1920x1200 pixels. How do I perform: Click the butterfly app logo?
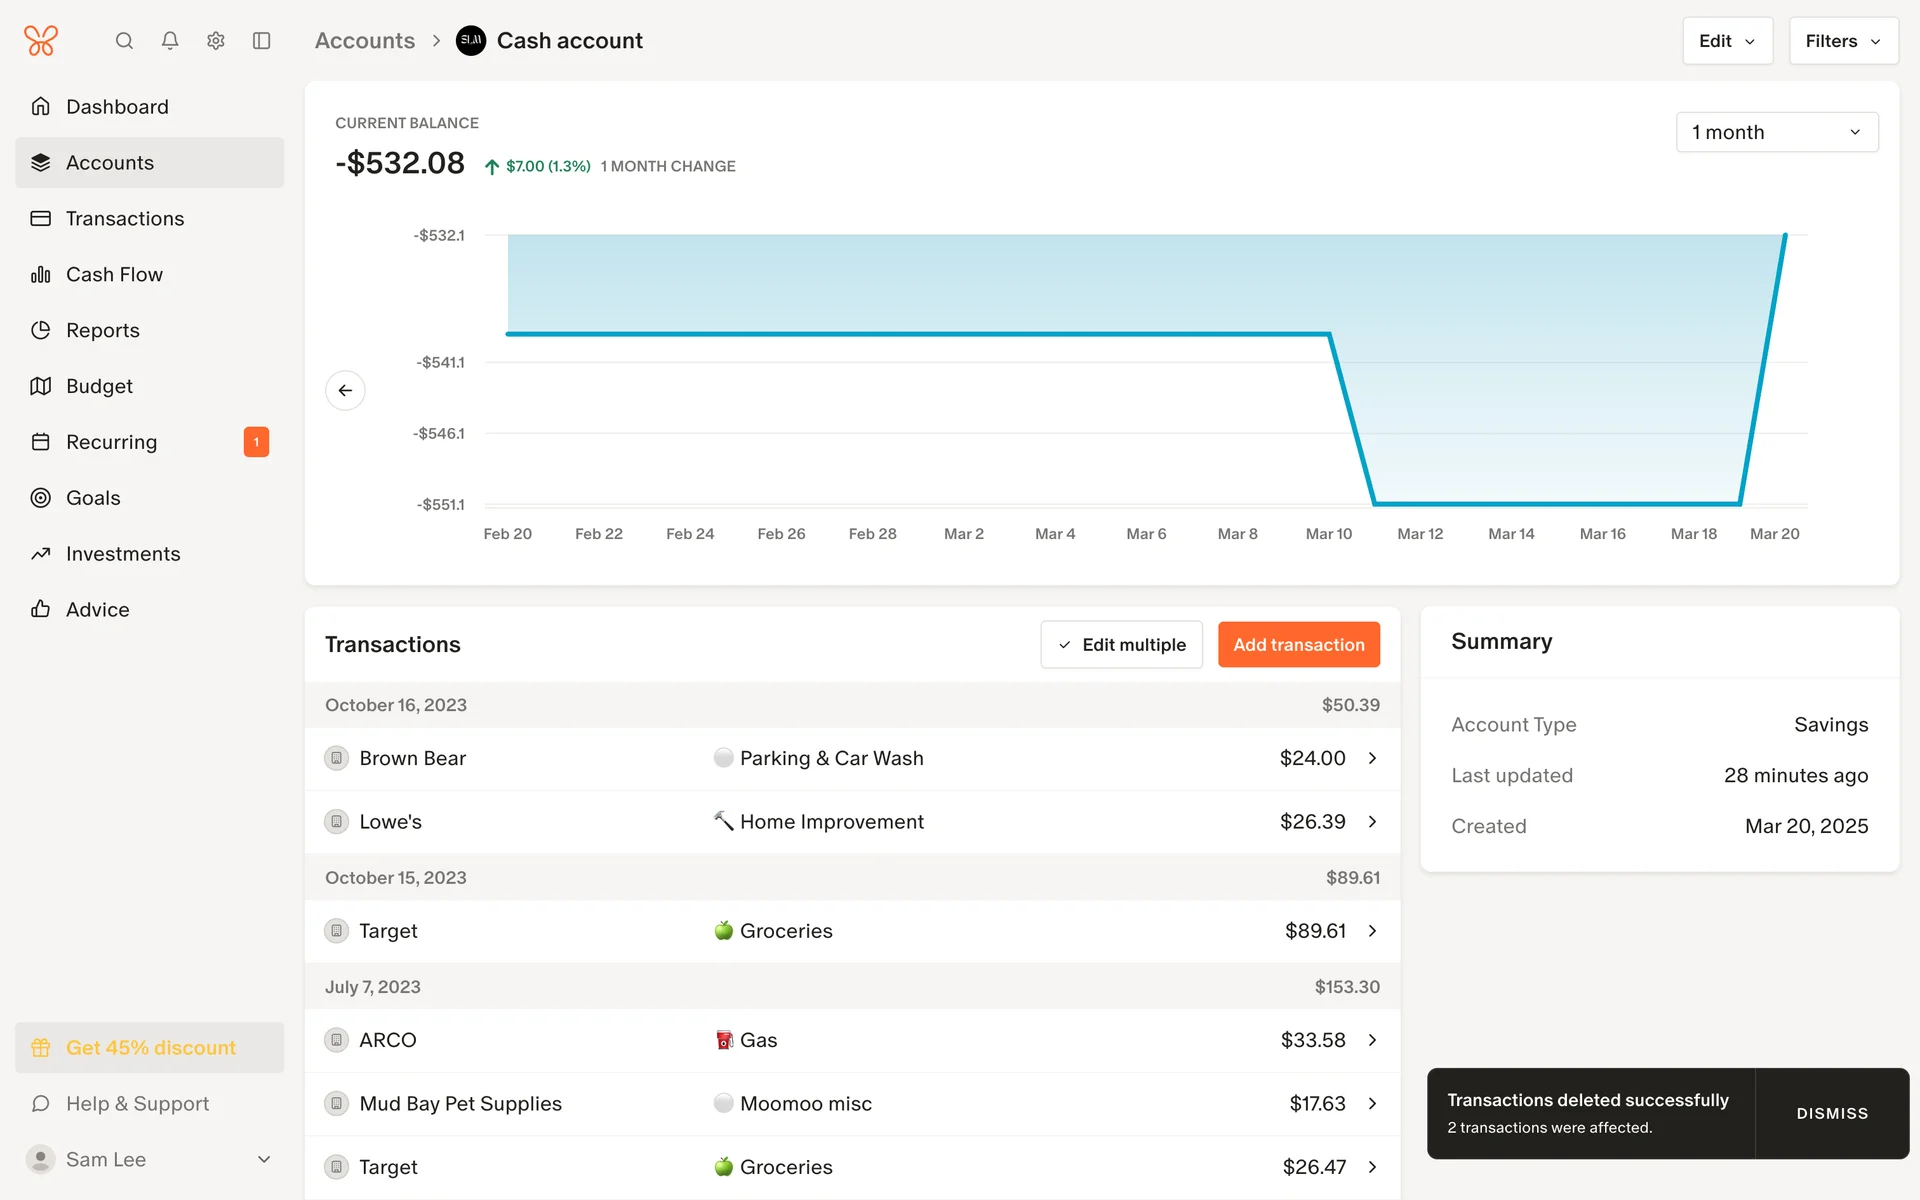(41, 41)
